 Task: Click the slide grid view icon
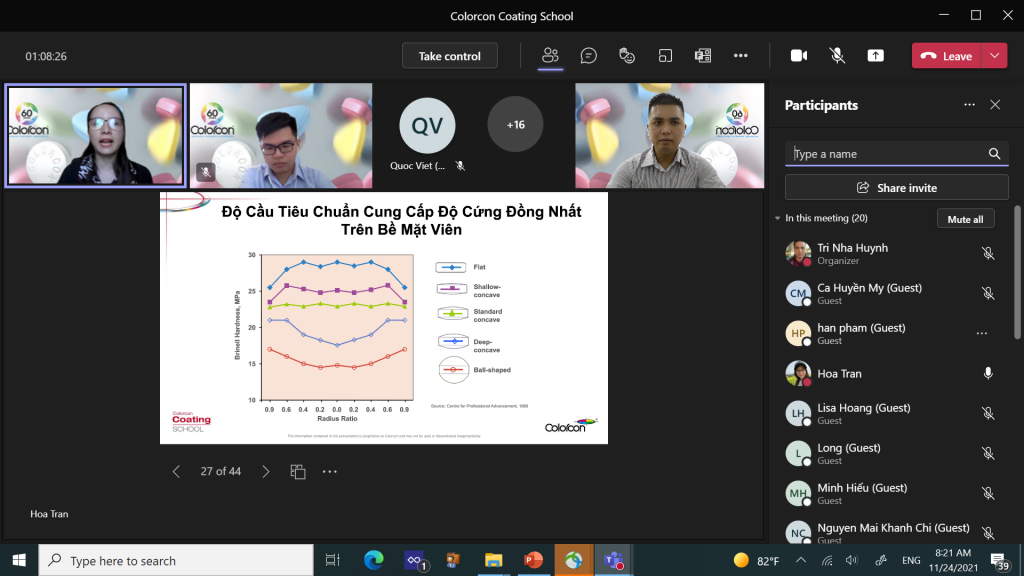tap(298, 471)
